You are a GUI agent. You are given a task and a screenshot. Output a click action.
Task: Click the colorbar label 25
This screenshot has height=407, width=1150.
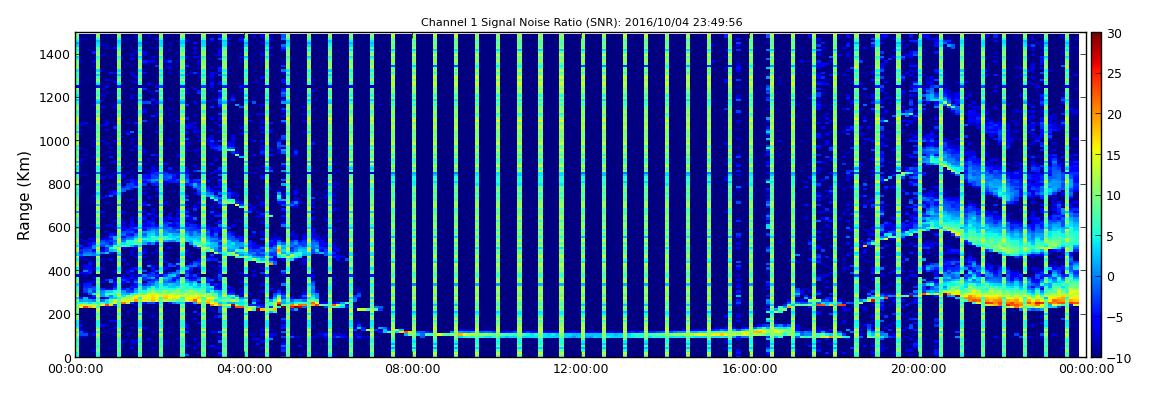[1115, 74]
